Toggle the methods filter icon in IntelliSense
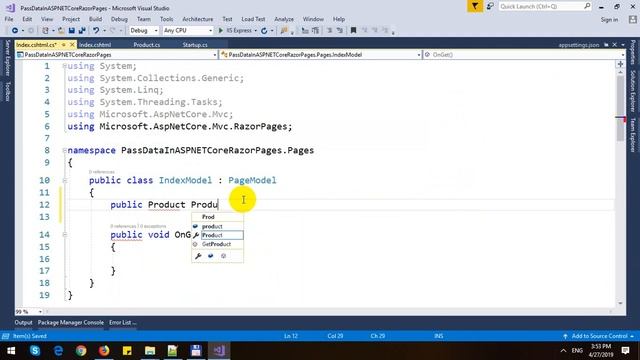 tap(223, 256)
